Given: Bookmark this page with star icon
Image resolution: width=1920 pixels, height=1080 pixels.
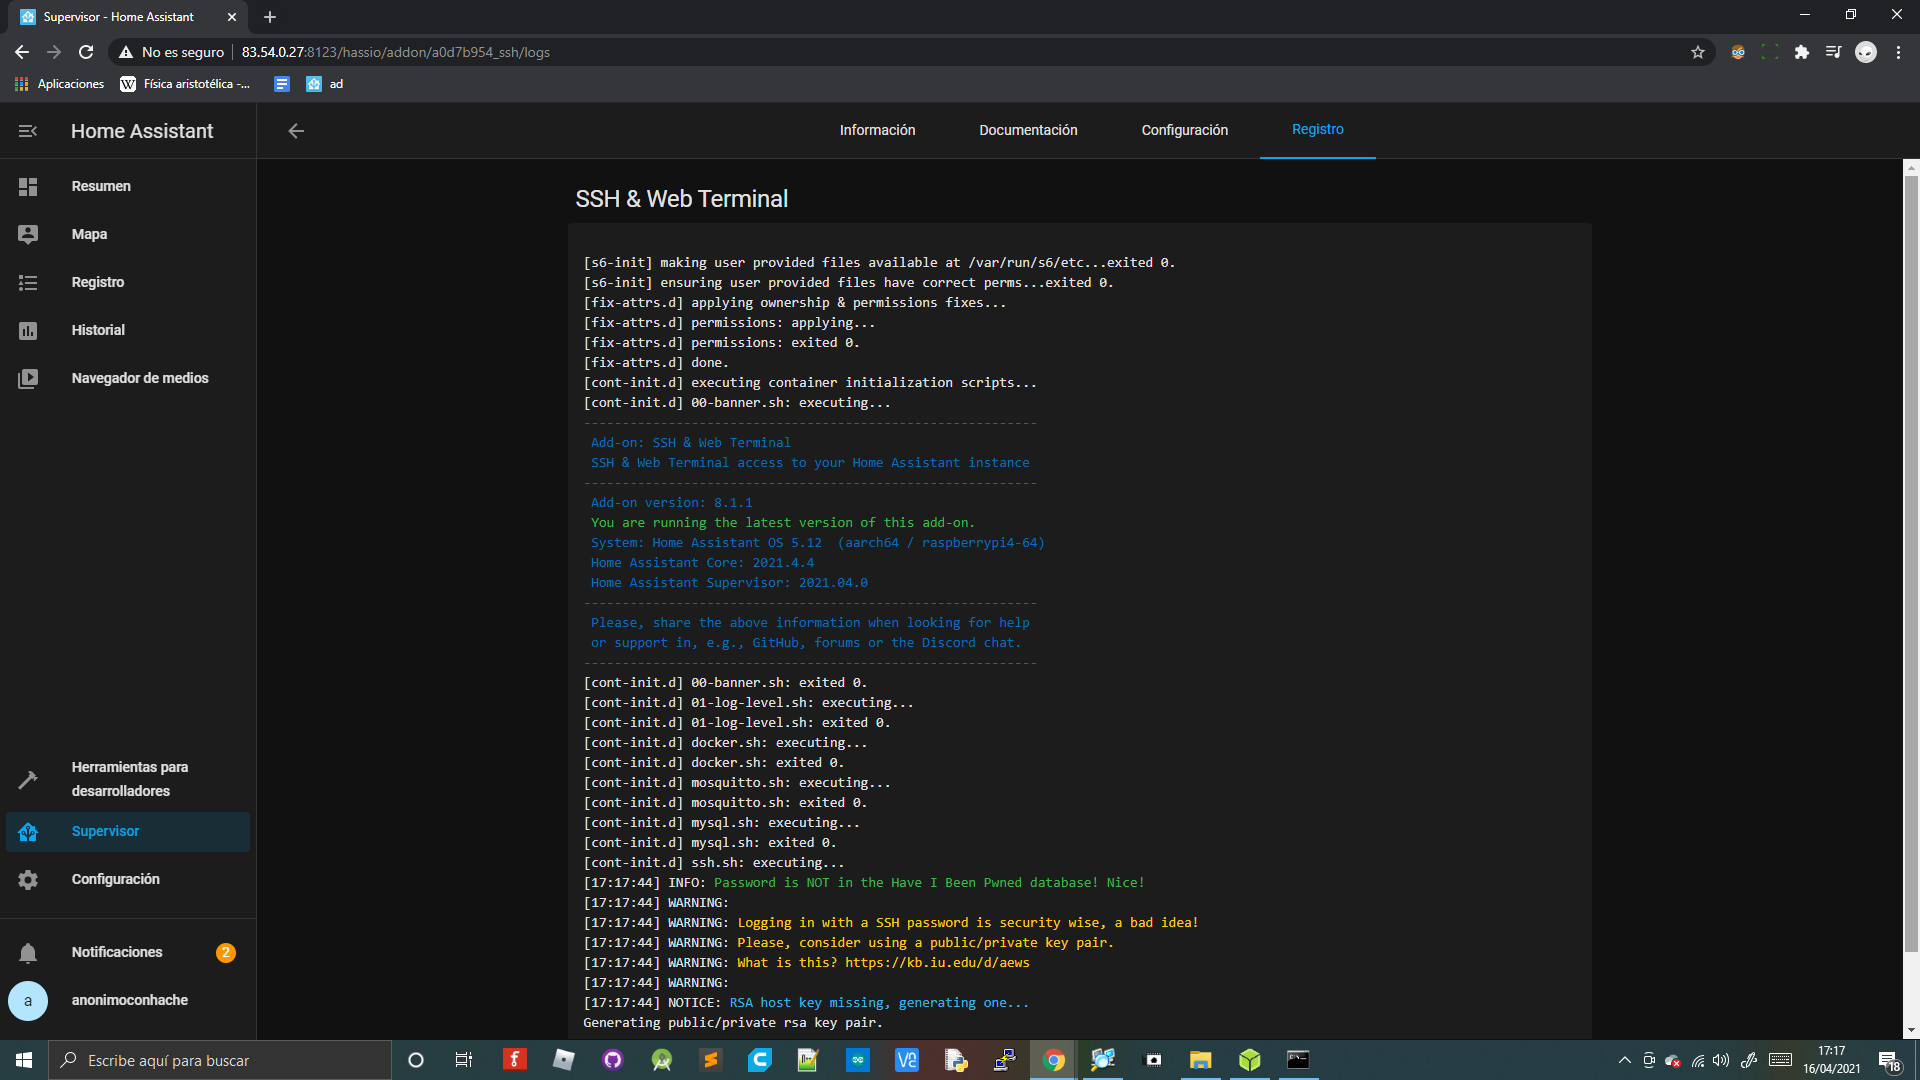Looking at the screenshot, I should point(1698,52).
